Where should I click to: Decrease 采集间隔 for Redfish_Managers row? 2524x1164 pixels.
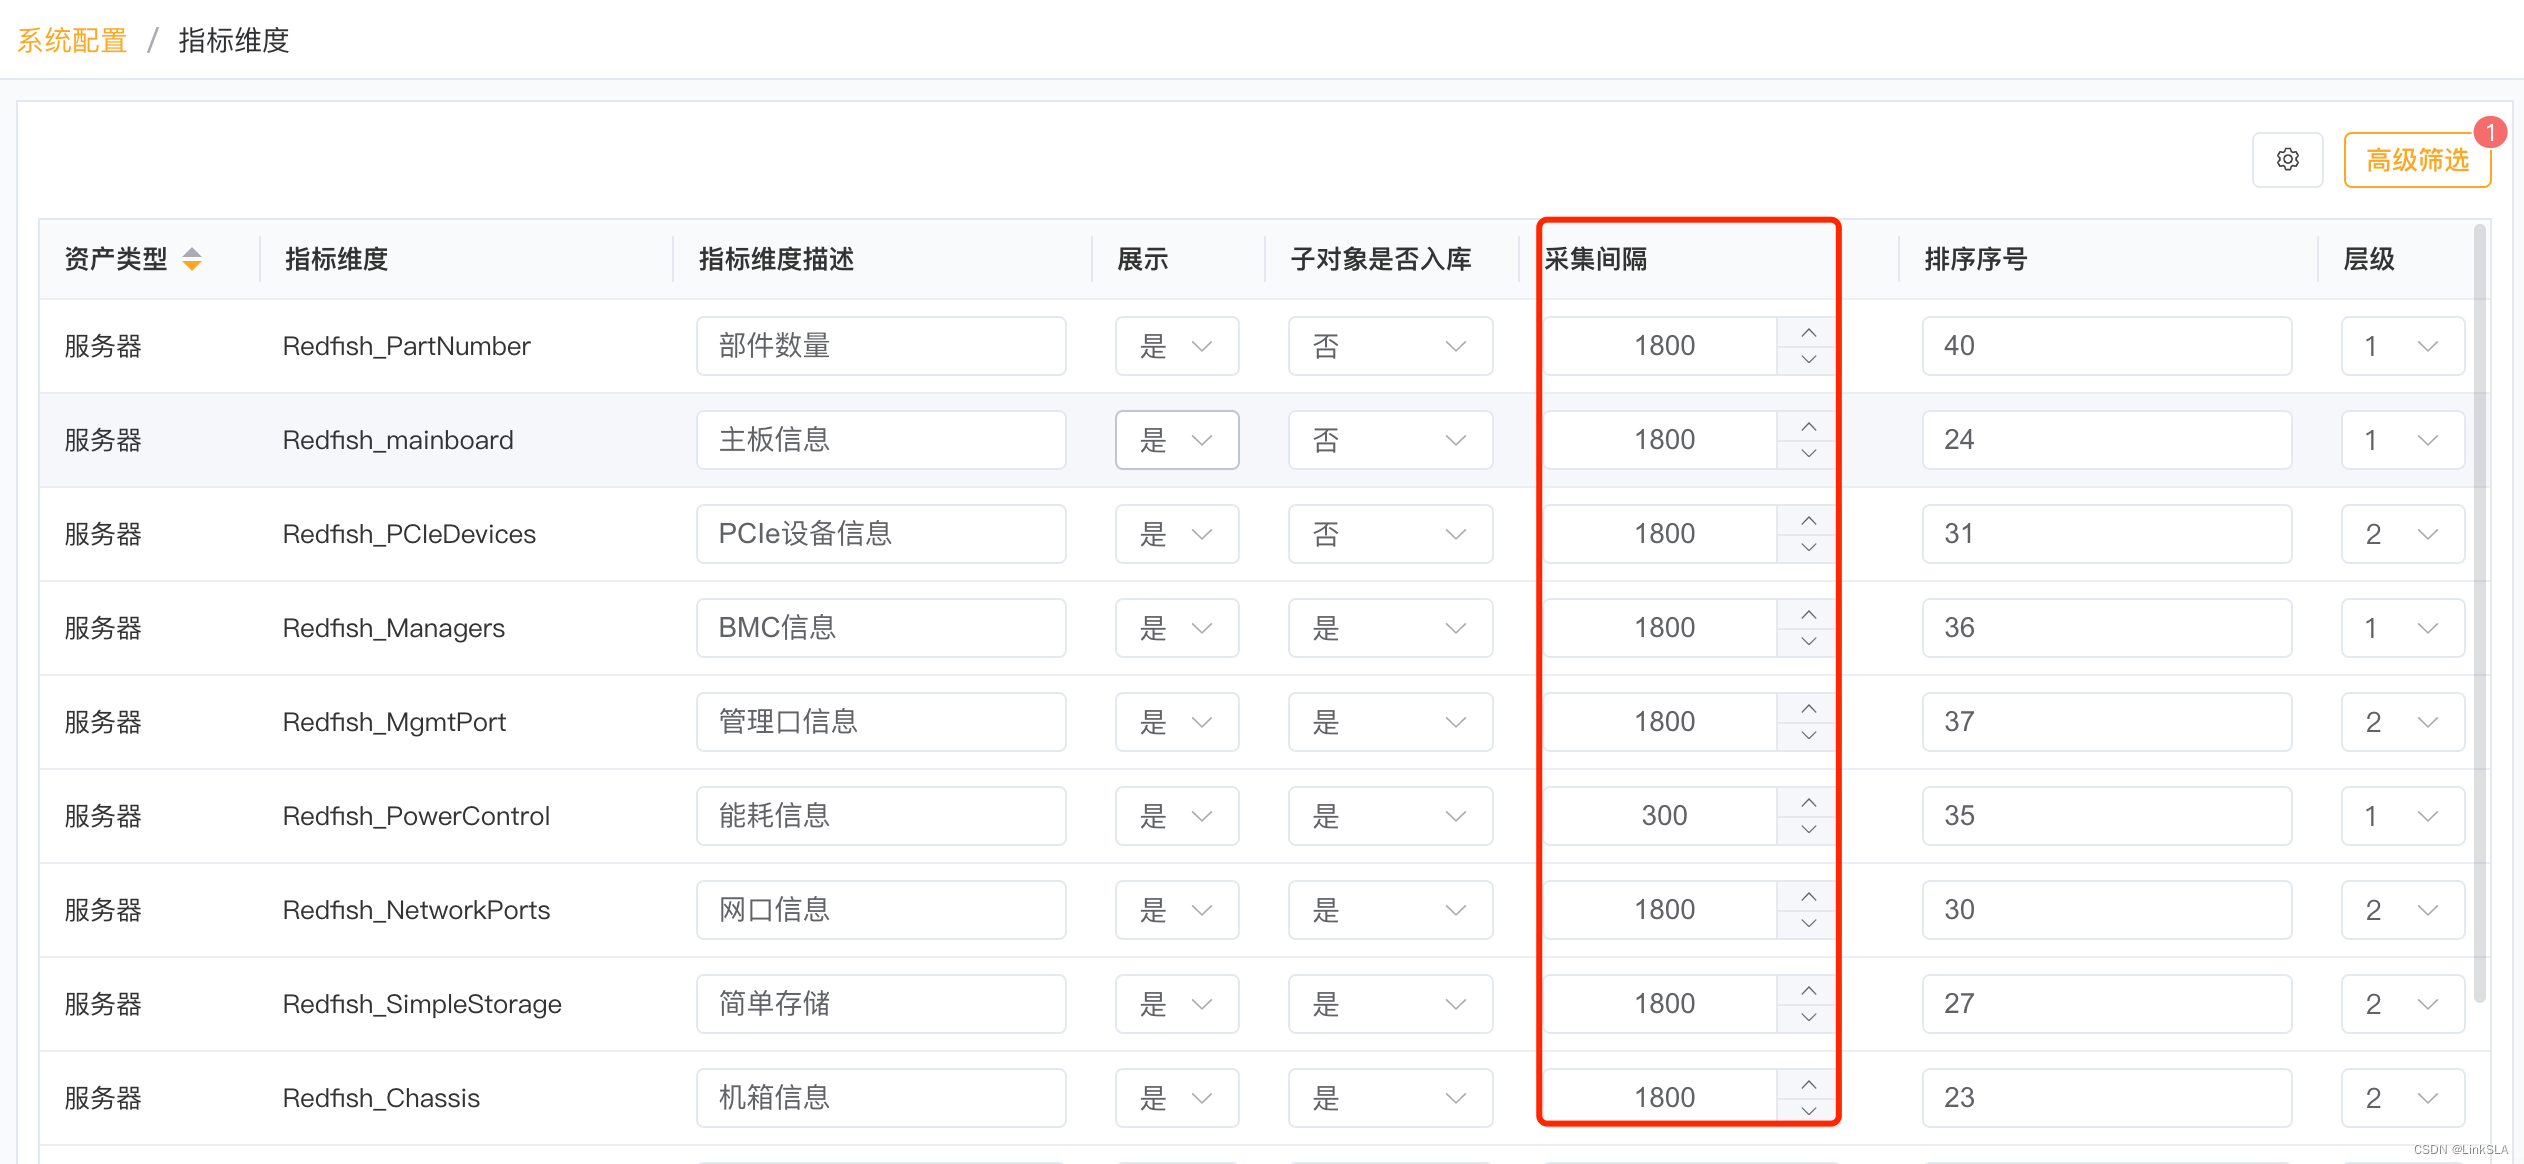1808,642
